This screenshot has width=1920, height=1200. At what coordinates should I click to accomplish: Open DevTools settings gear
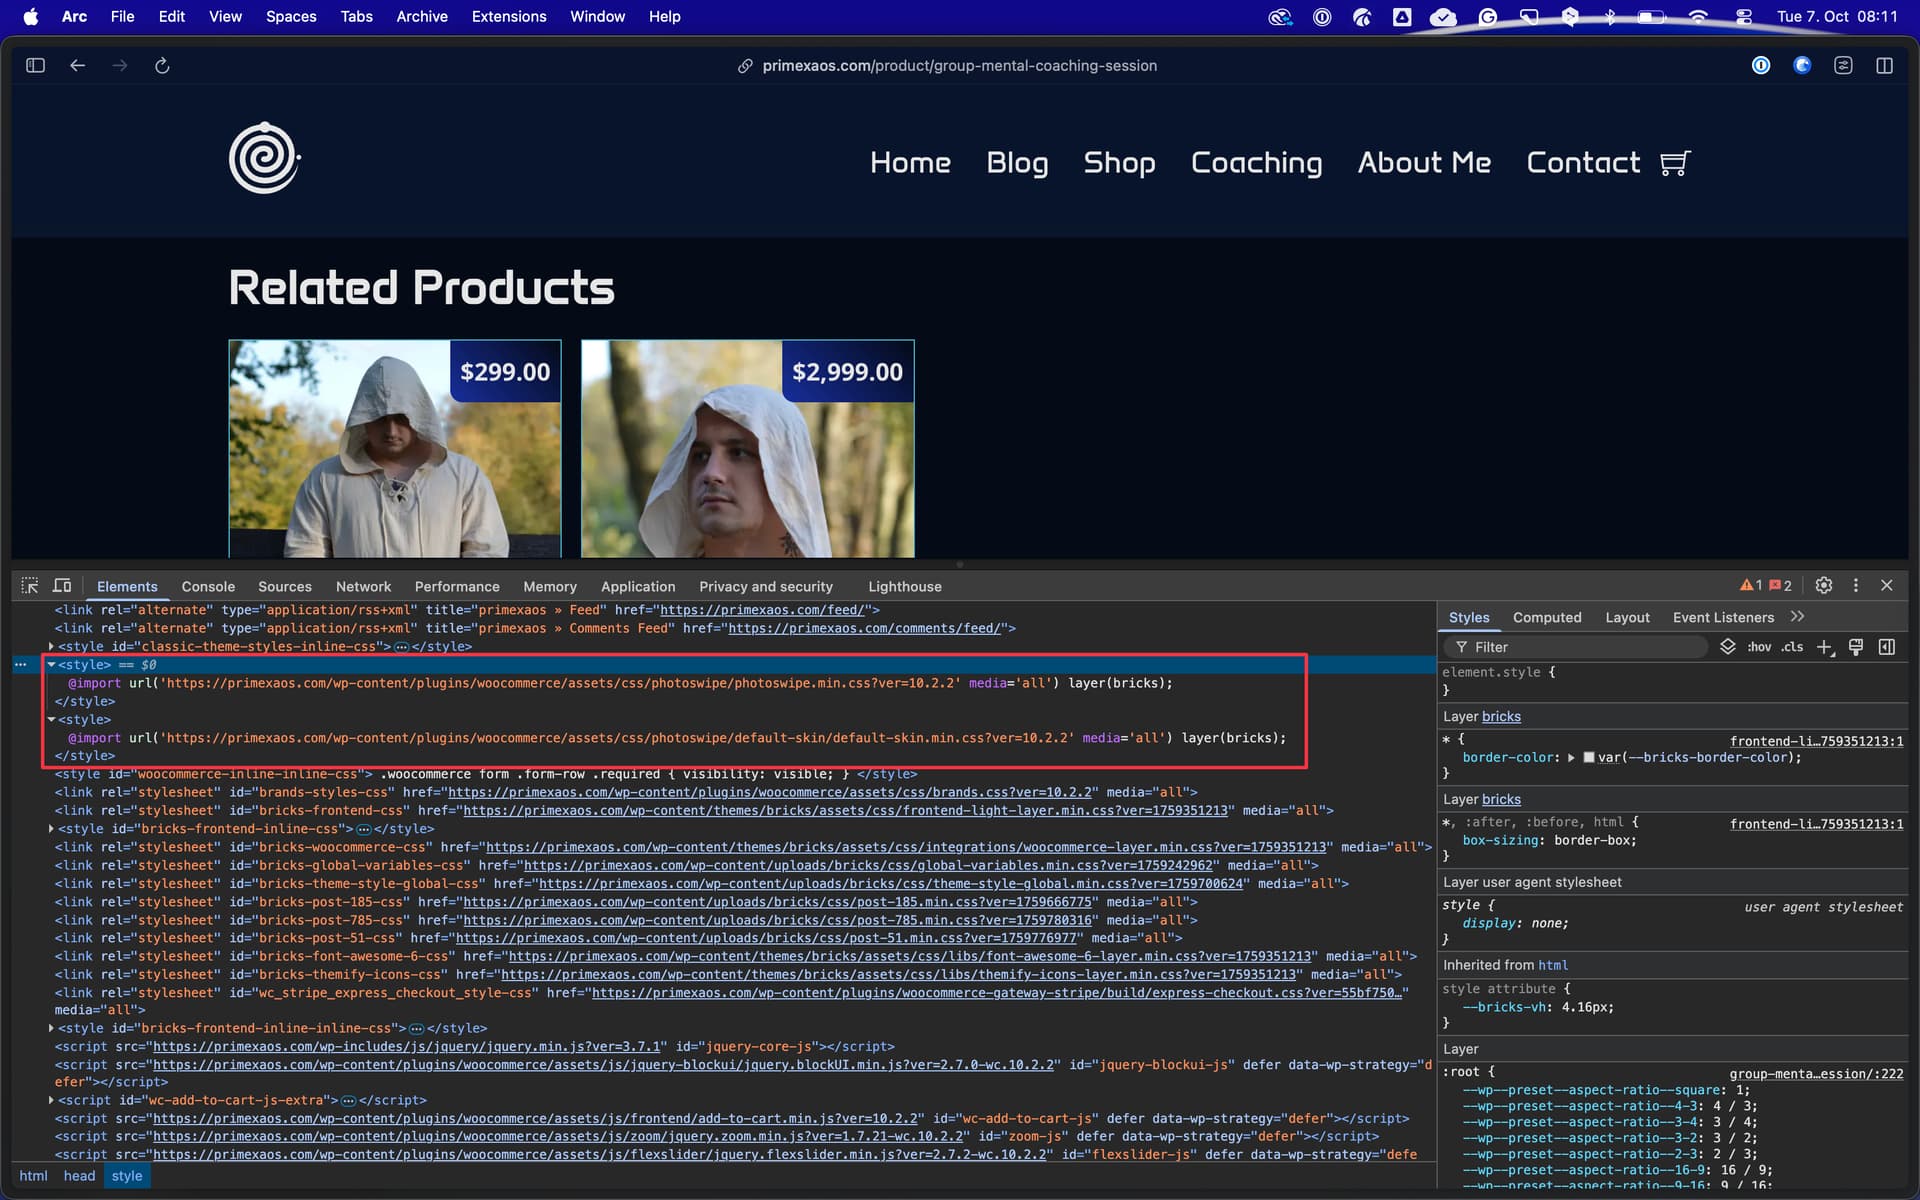[1824, 586]
